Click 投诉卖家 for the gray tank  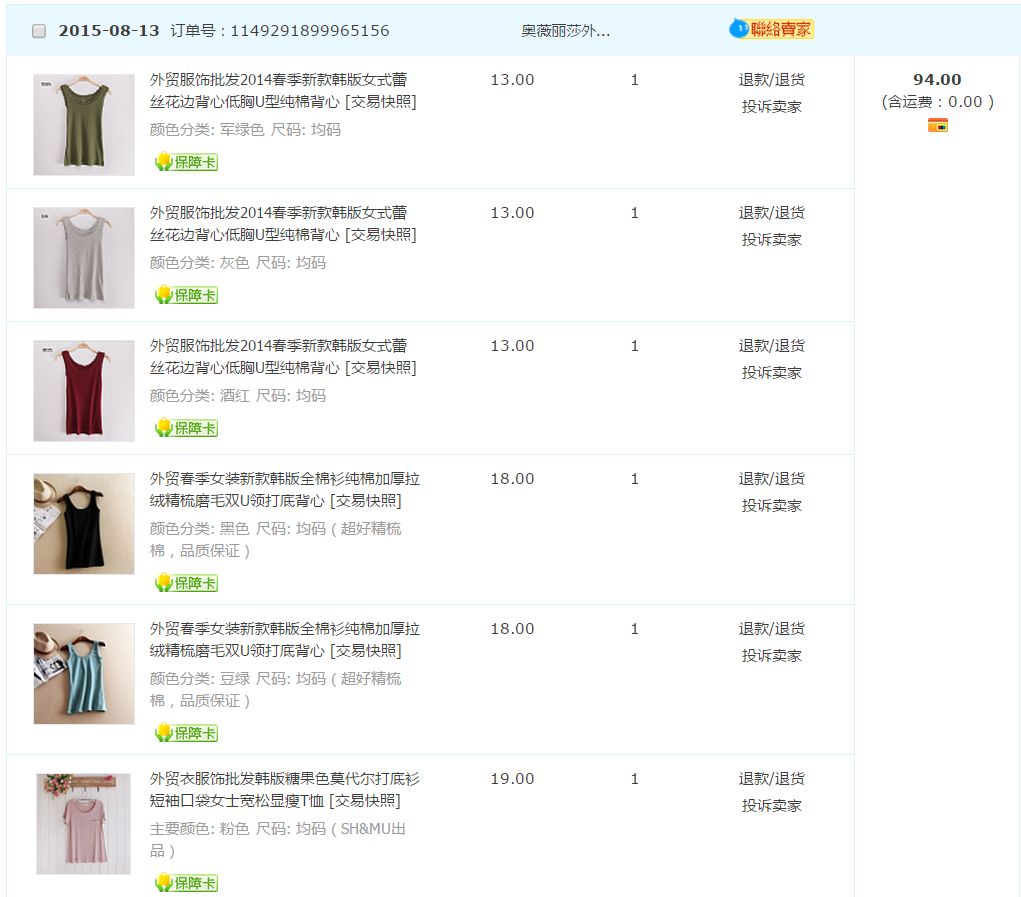tap(771, 240)
